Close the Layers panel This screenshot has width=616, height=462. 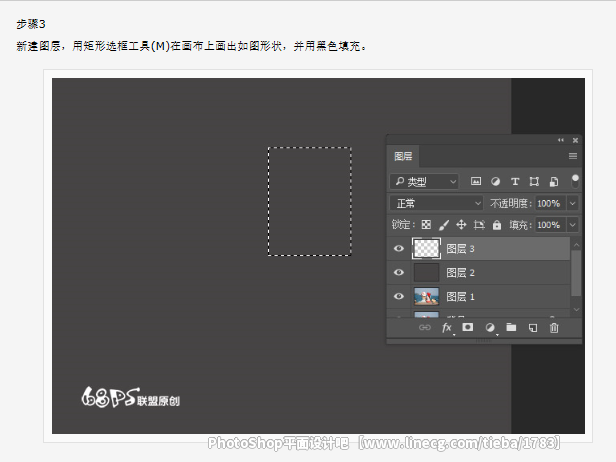(x=575, y=140)
